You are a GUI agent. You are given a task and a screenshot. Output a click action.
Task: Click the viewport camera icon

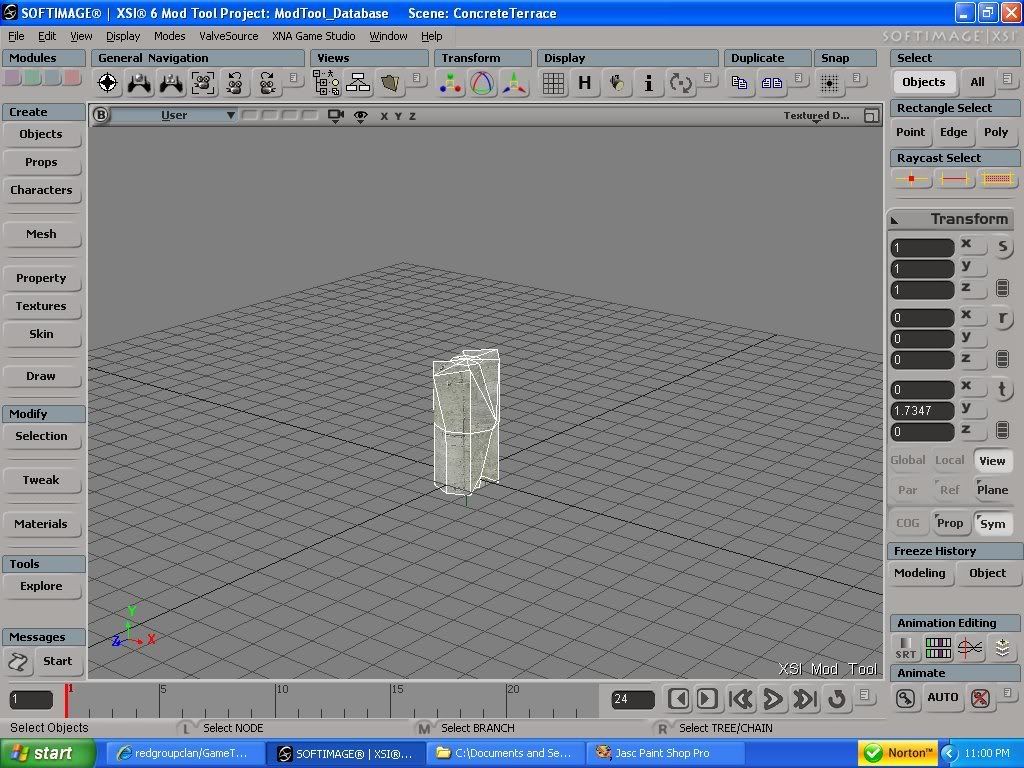click(x=336, y=116)
